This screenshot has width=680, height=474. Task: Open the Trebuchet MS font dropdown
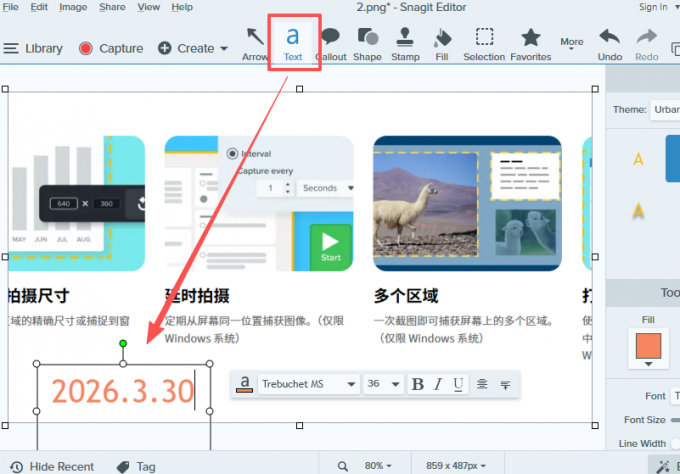tap(308, 384)
